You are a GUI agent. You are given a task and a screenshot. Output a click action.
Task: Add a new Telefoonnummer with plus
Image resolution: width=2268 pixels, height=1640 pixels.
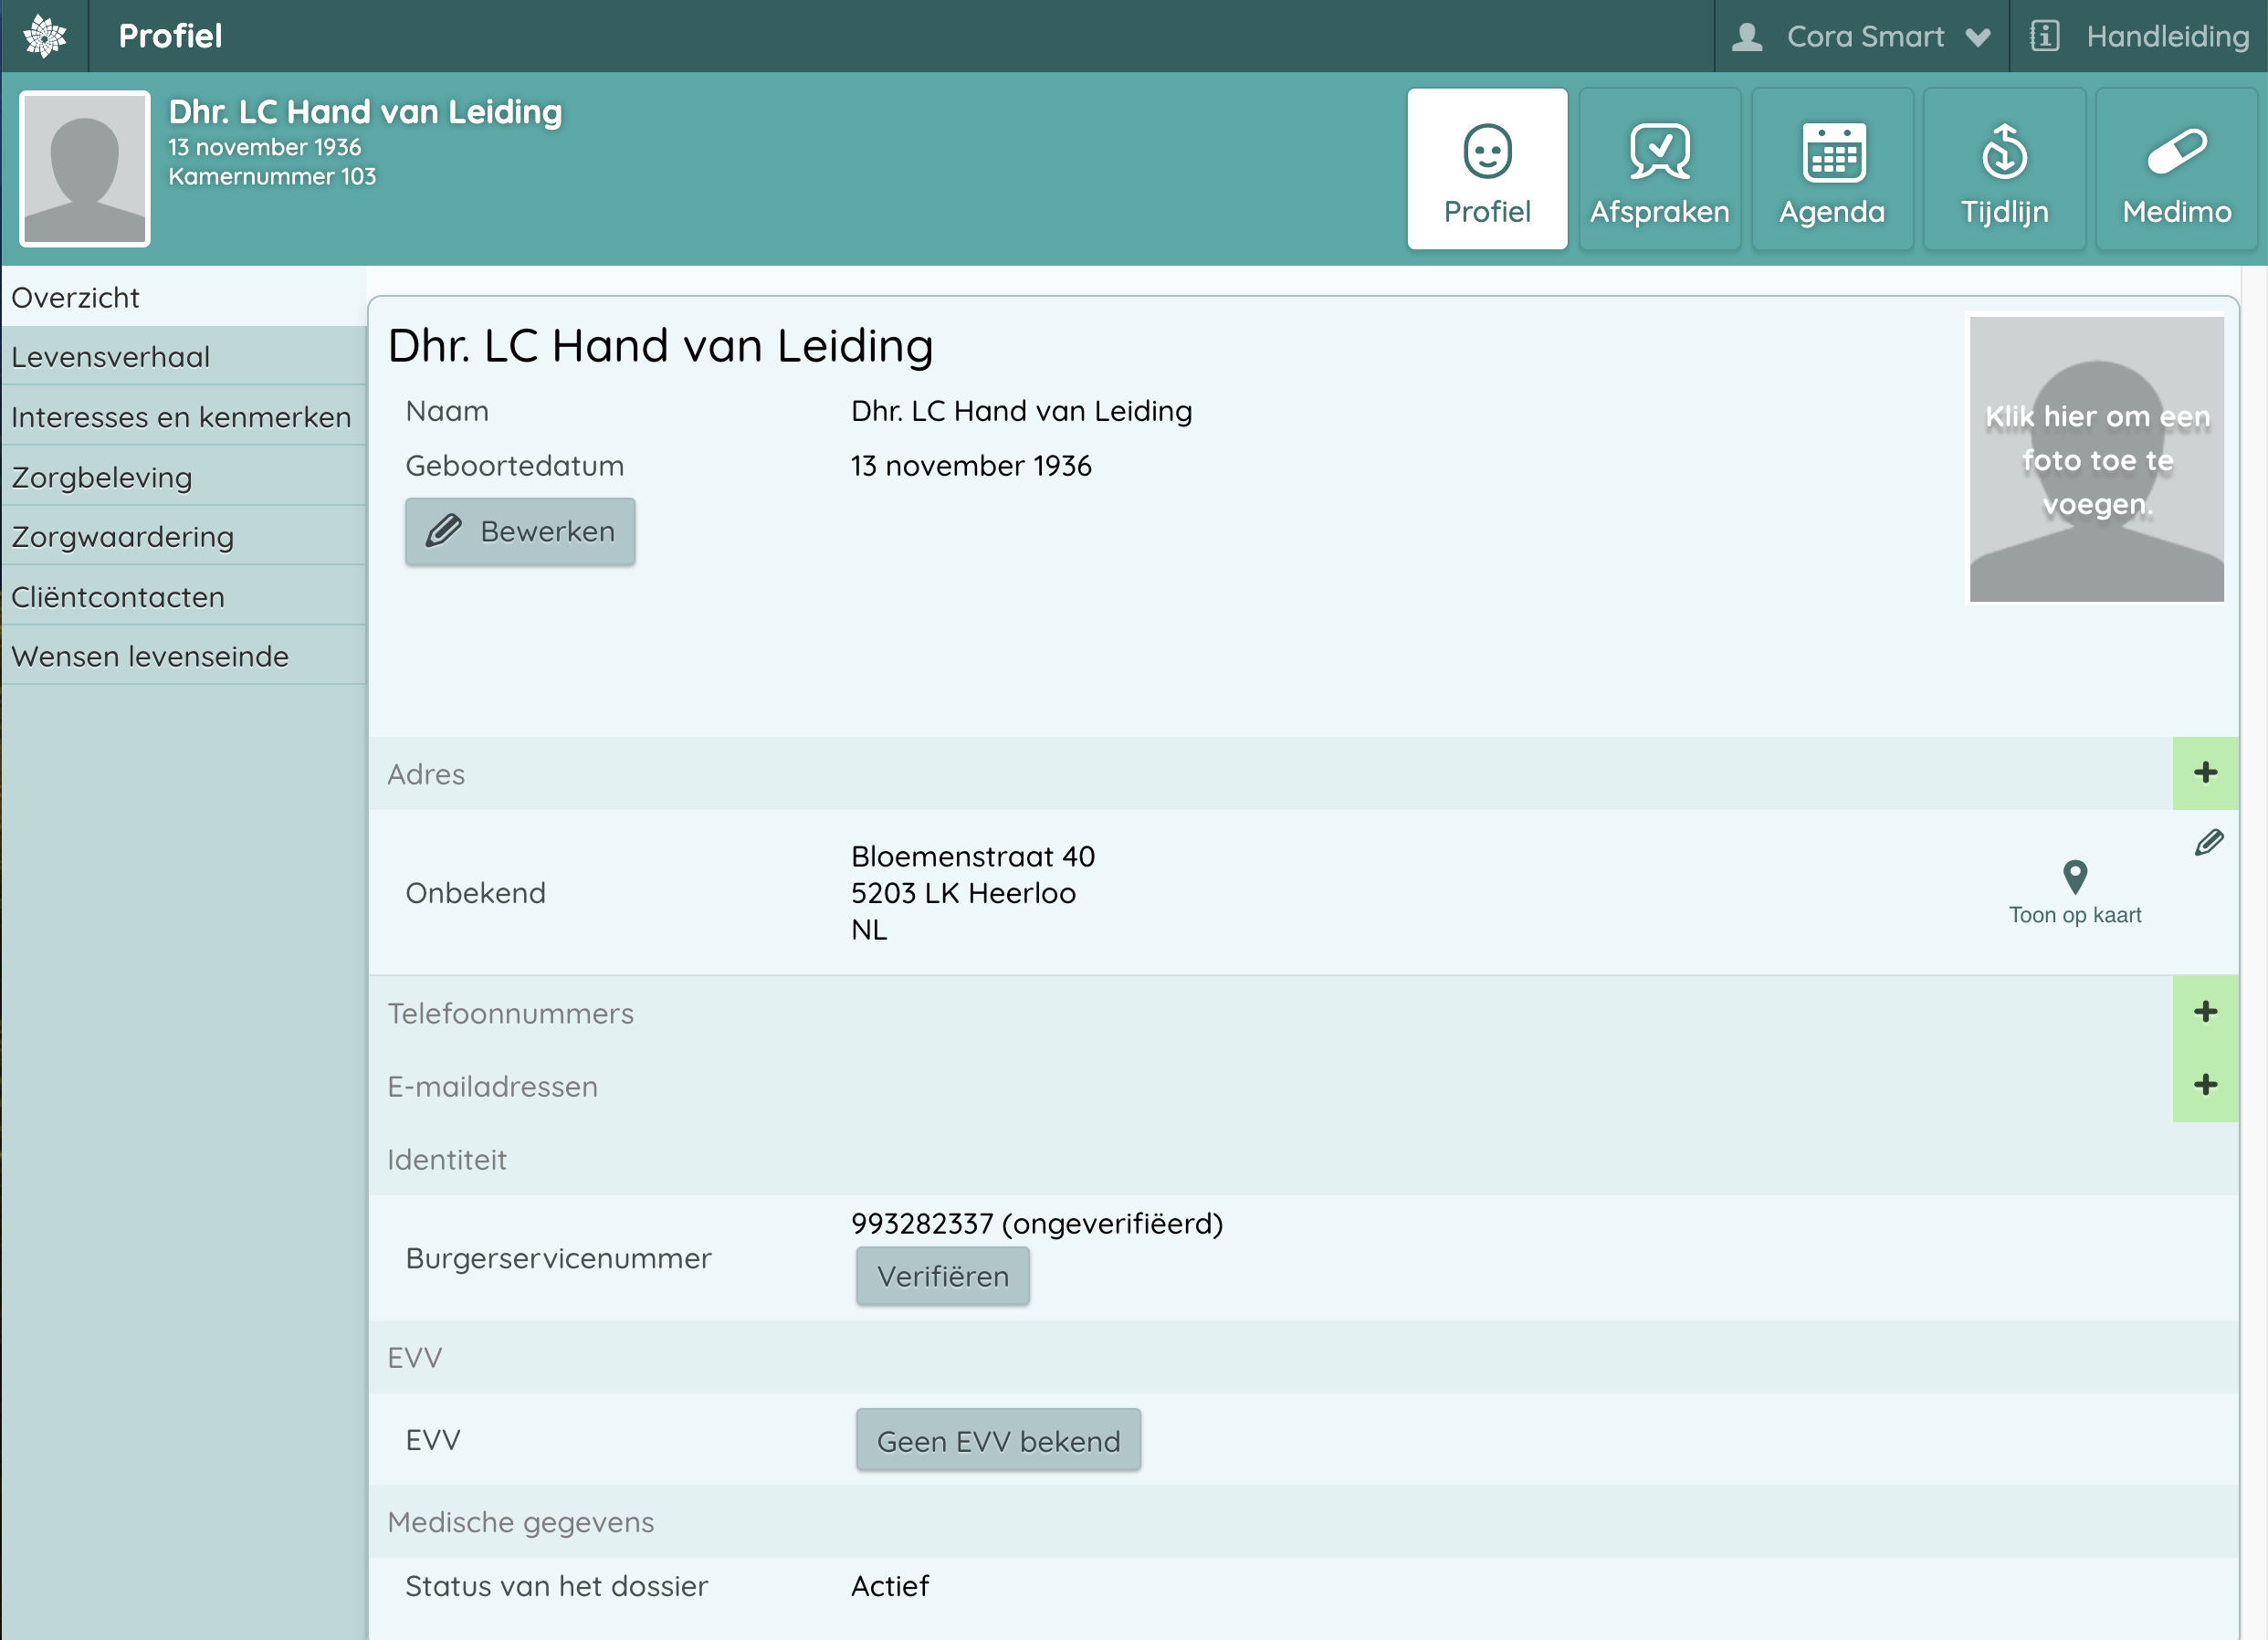(x=2204, y=1012)
